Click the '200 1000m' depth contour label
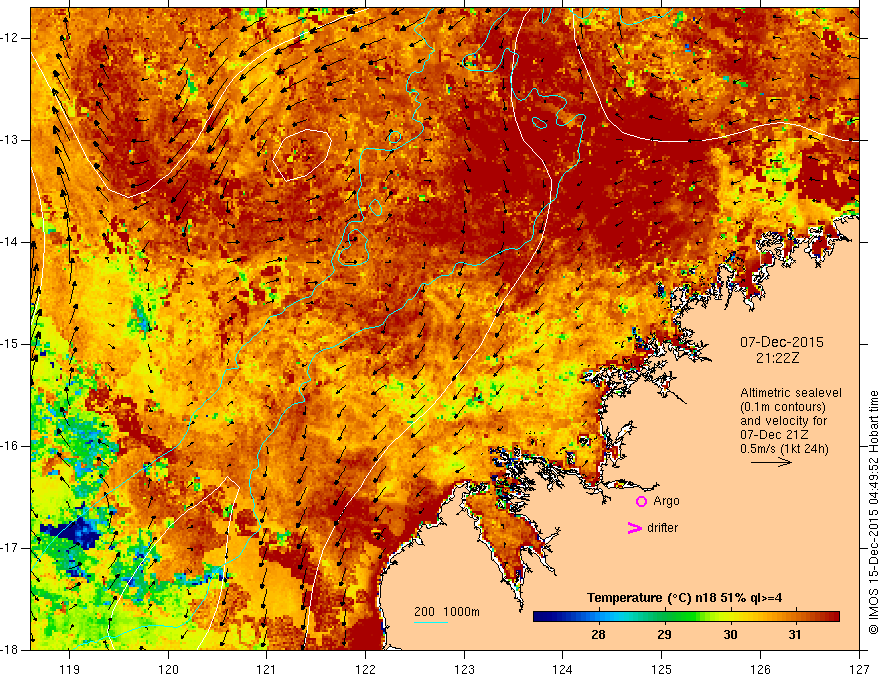The width and height of the screenshot is (880, 680). coord(447,612)
